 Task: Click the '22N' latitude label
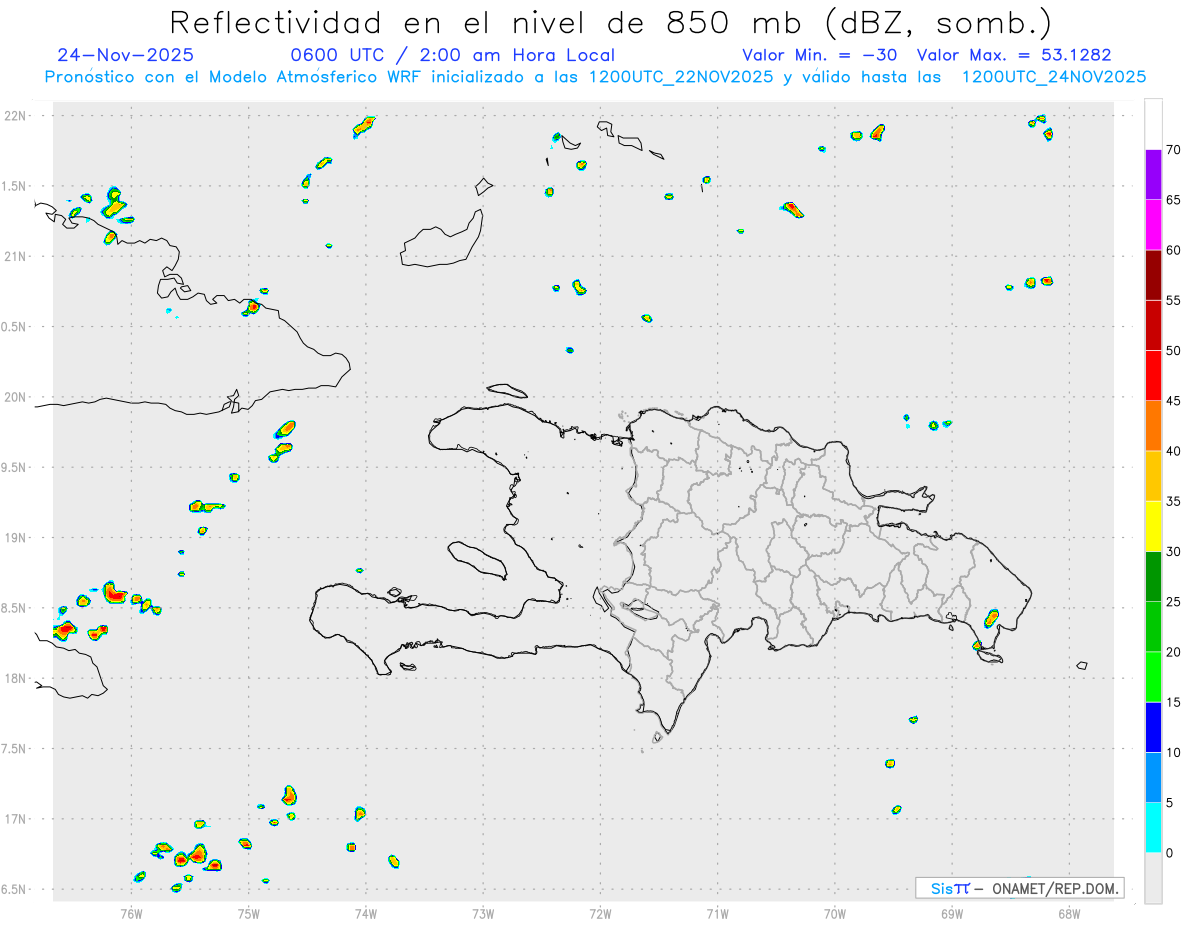(15, 116)
